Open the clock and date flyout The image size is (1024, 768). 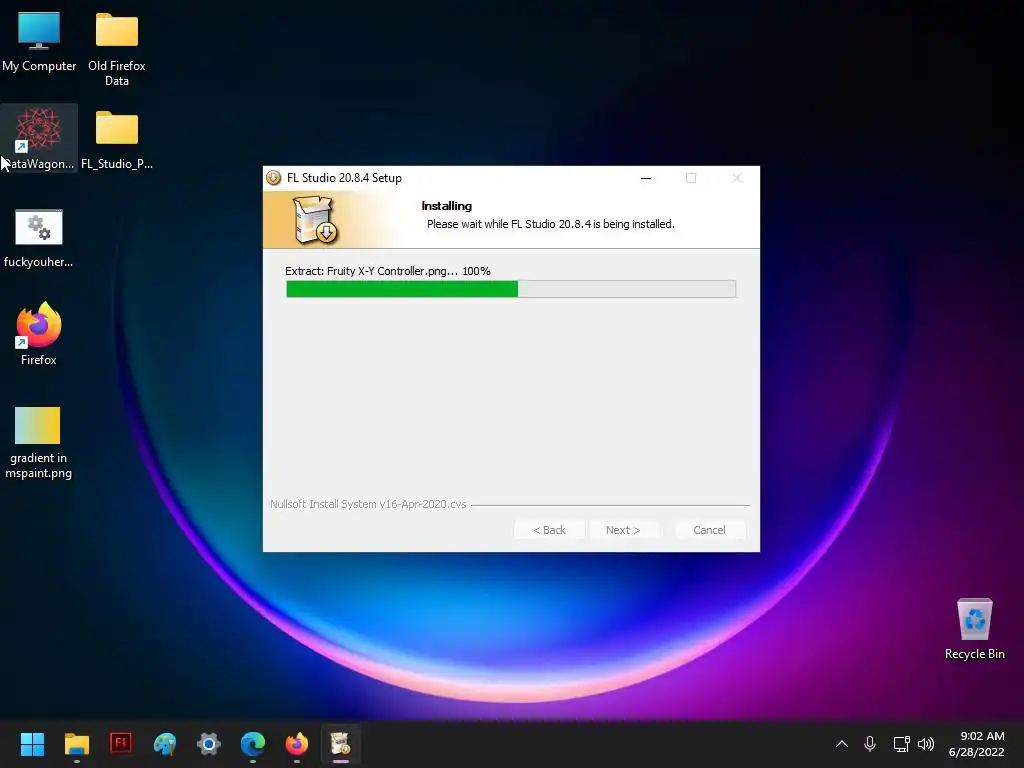(976, 744)
